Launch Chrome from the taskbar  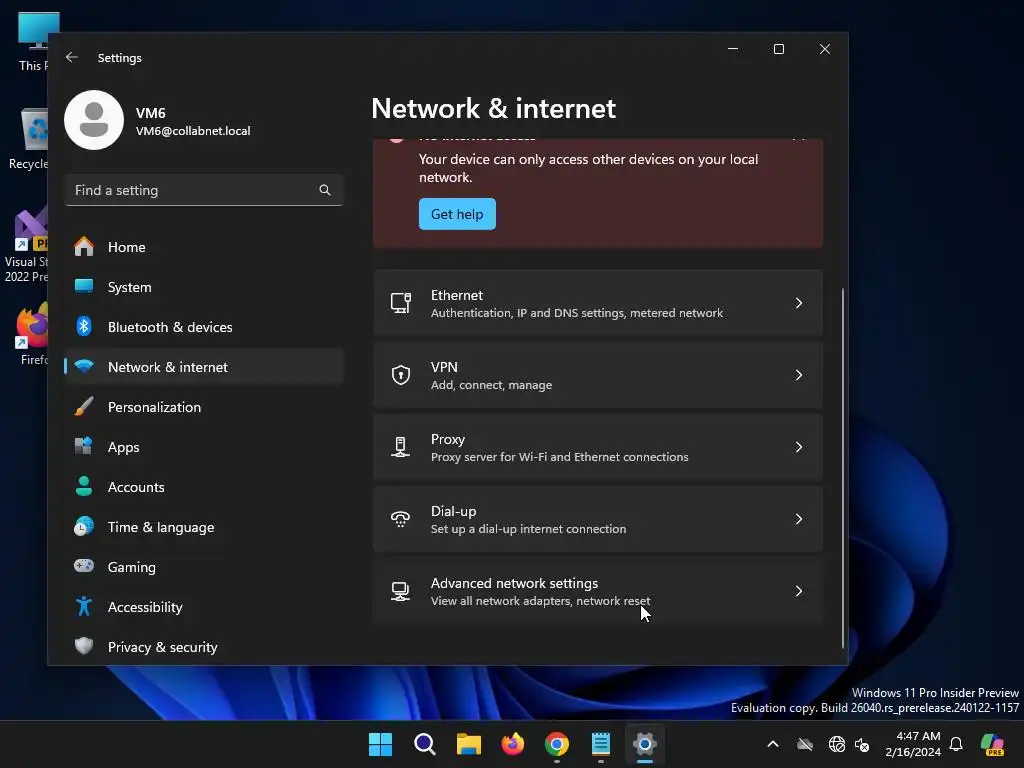556,744
